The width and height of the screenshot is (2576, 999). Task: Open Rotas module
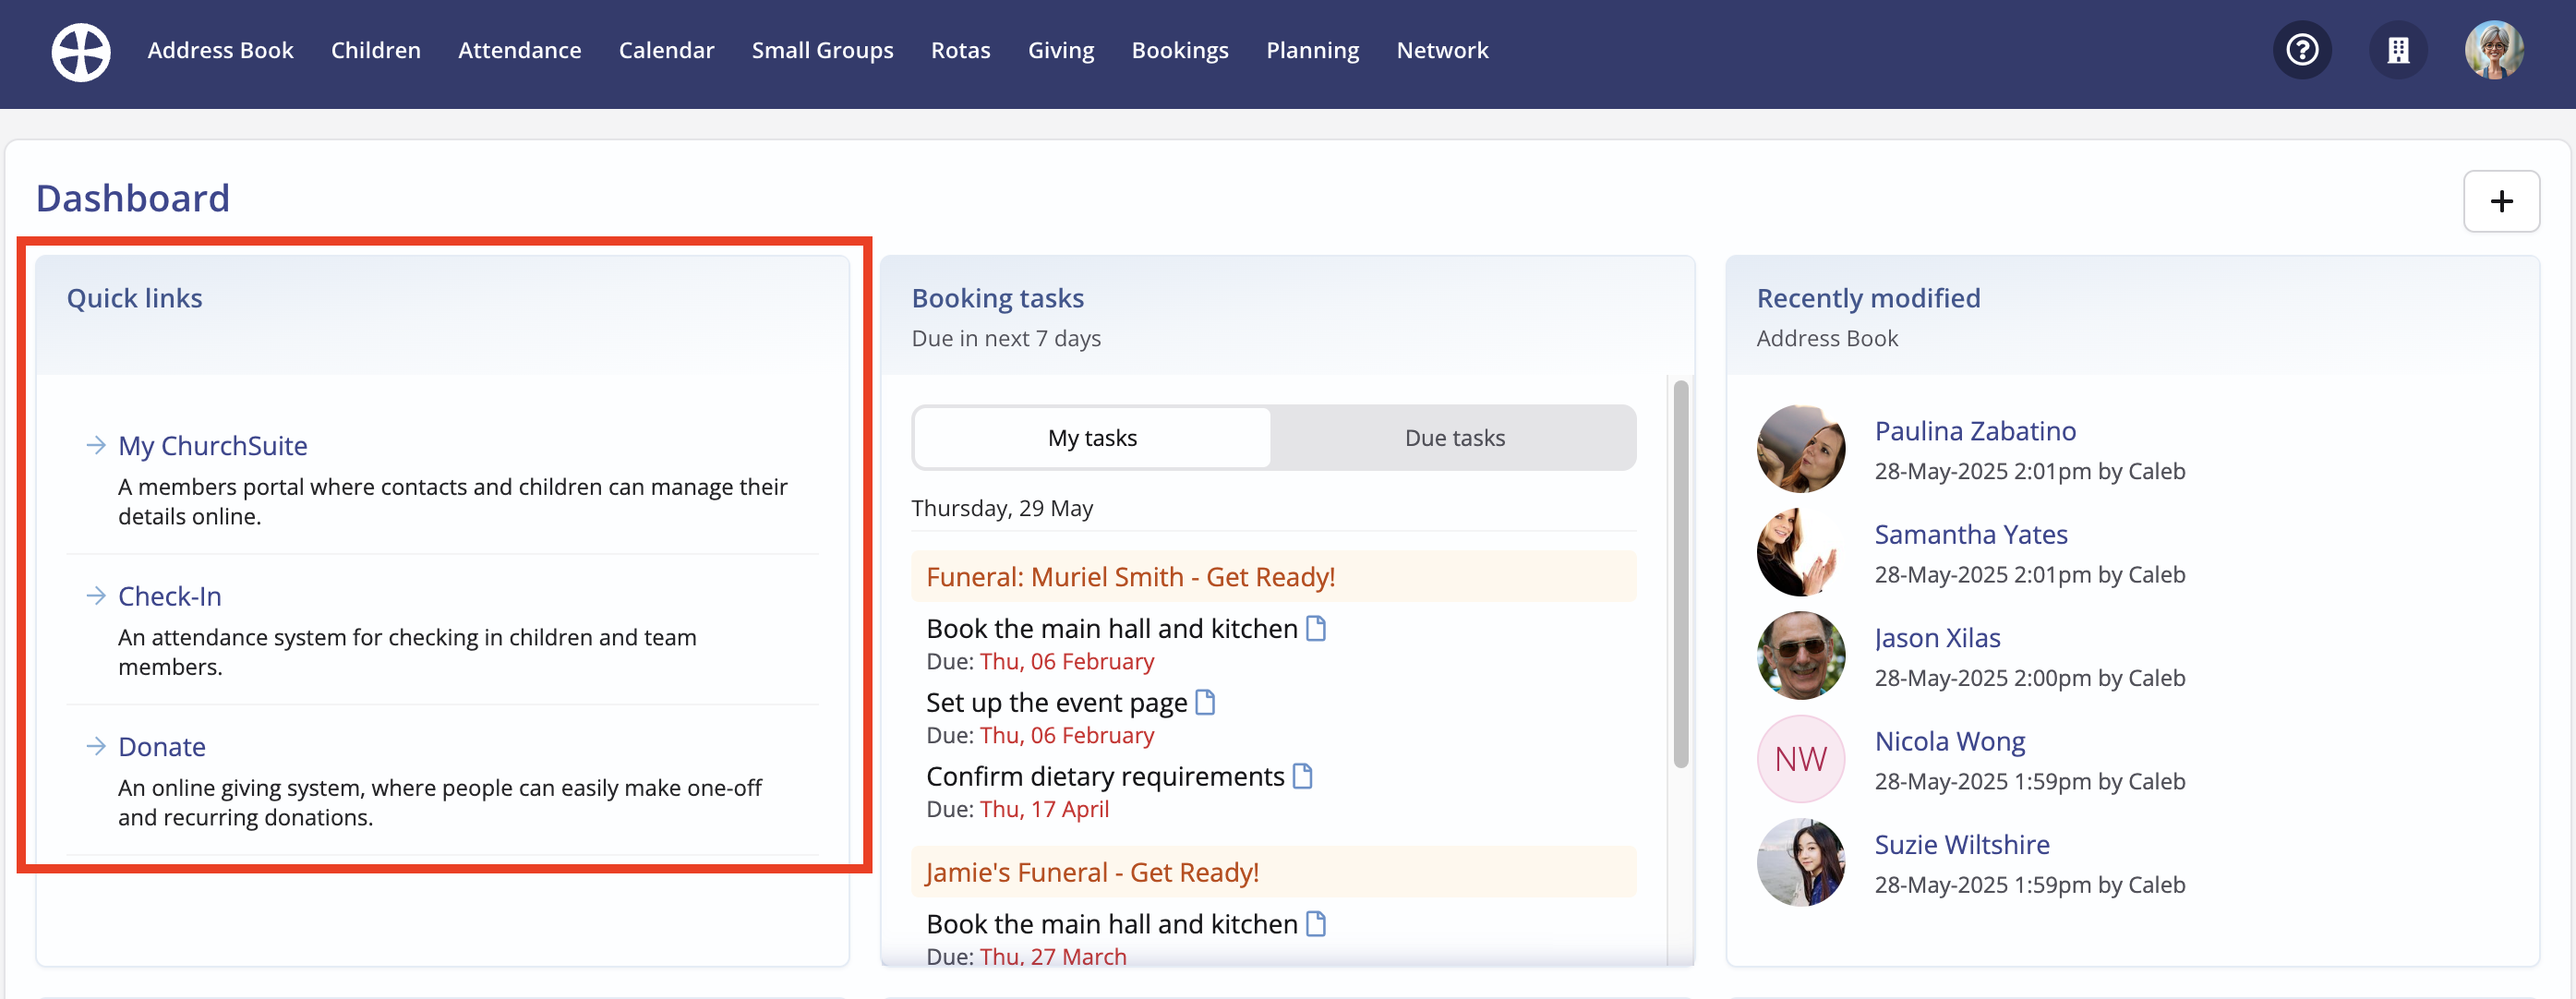point(960,50)
